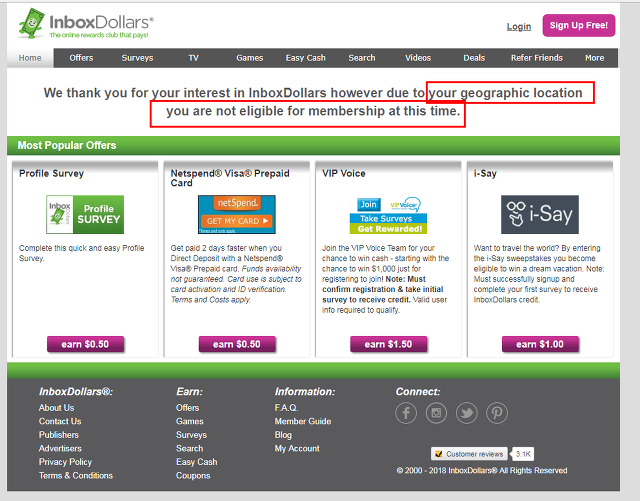Open the Pinterest social icon
640x501 pixels.
(497, 413)
